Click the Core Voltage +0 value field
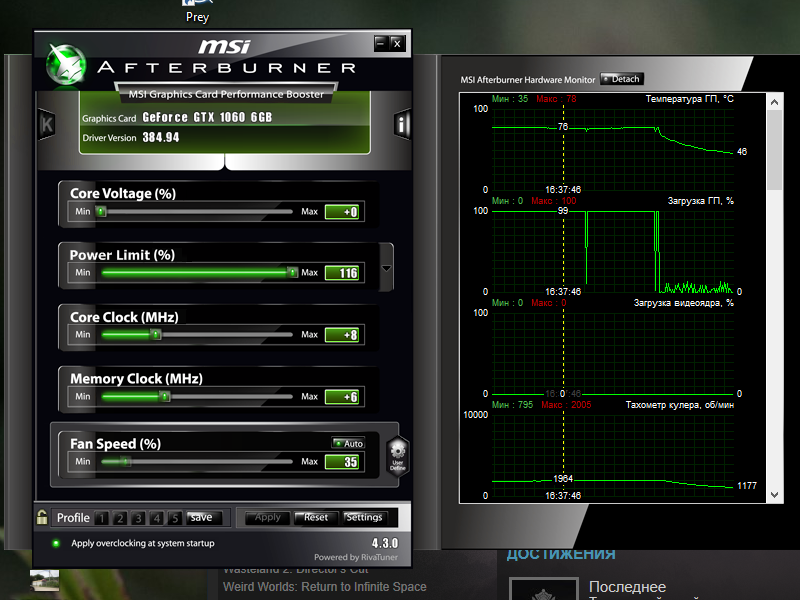Viewport: 800px width, 600px height. [342, 212]
